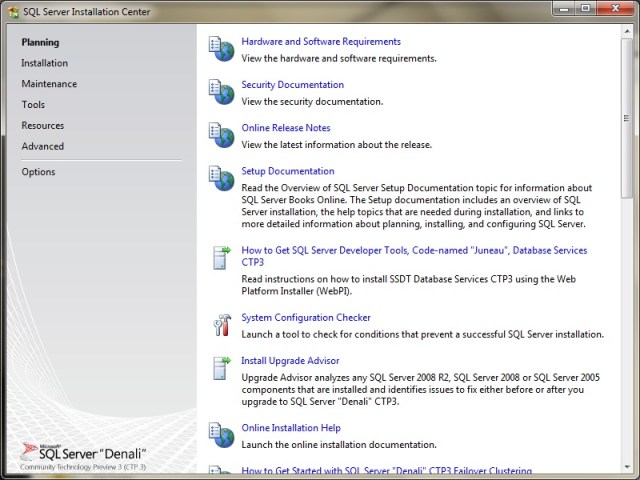Click the Install Upgrade Advisor icon
The width and height of the screenshot is (640, 480).
221,367
